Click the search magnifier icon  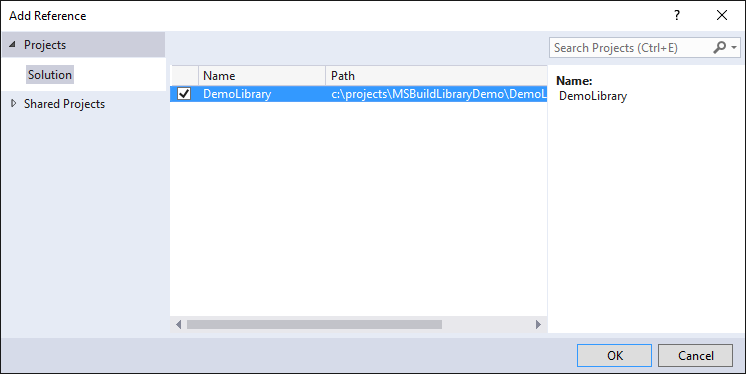tap(719, 47)
